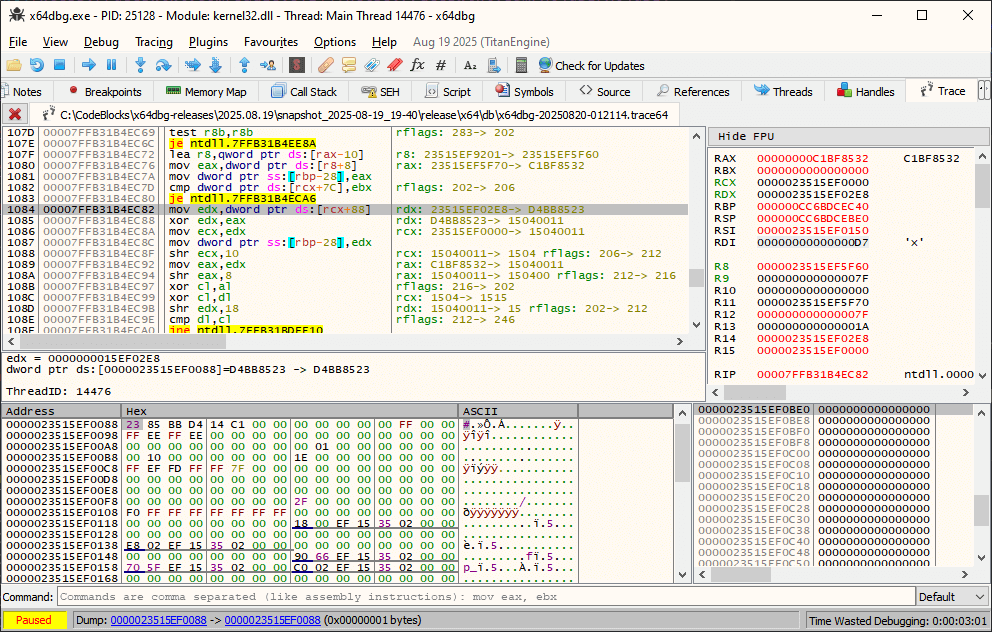Viewport: 992px width, 632px height.
Task: Follow the 0000023515EF0088 dump address link
Action: [x=158, y=620]
